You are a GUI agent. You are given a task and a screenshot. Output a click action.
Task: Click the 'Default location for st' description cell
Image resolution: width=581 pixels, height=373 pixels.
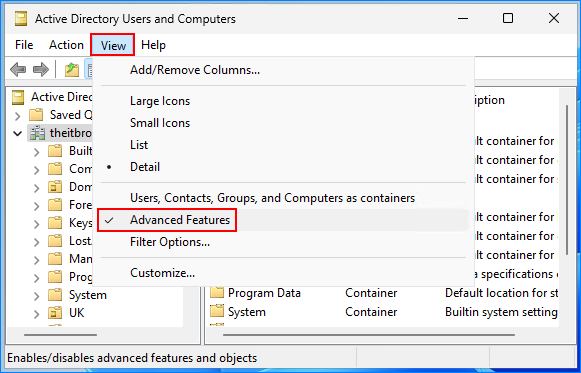pyautogui.click(x=501, y=293)
